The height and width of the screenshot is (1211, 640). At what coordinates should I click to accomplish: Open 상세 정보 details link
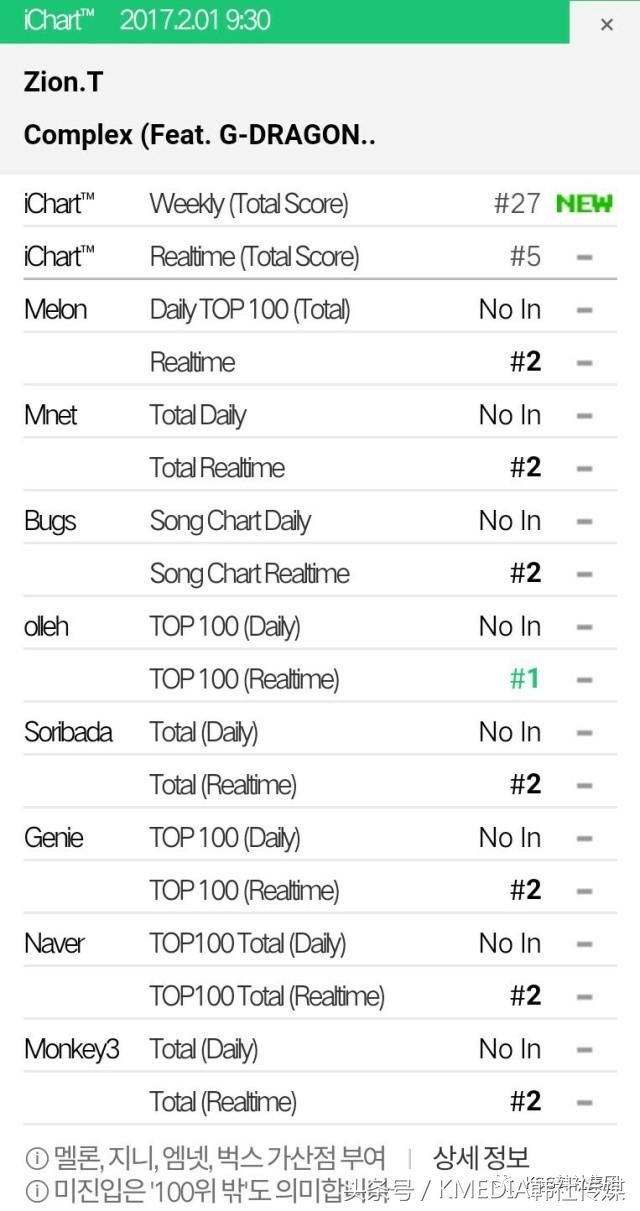(x=481, y=1158)
